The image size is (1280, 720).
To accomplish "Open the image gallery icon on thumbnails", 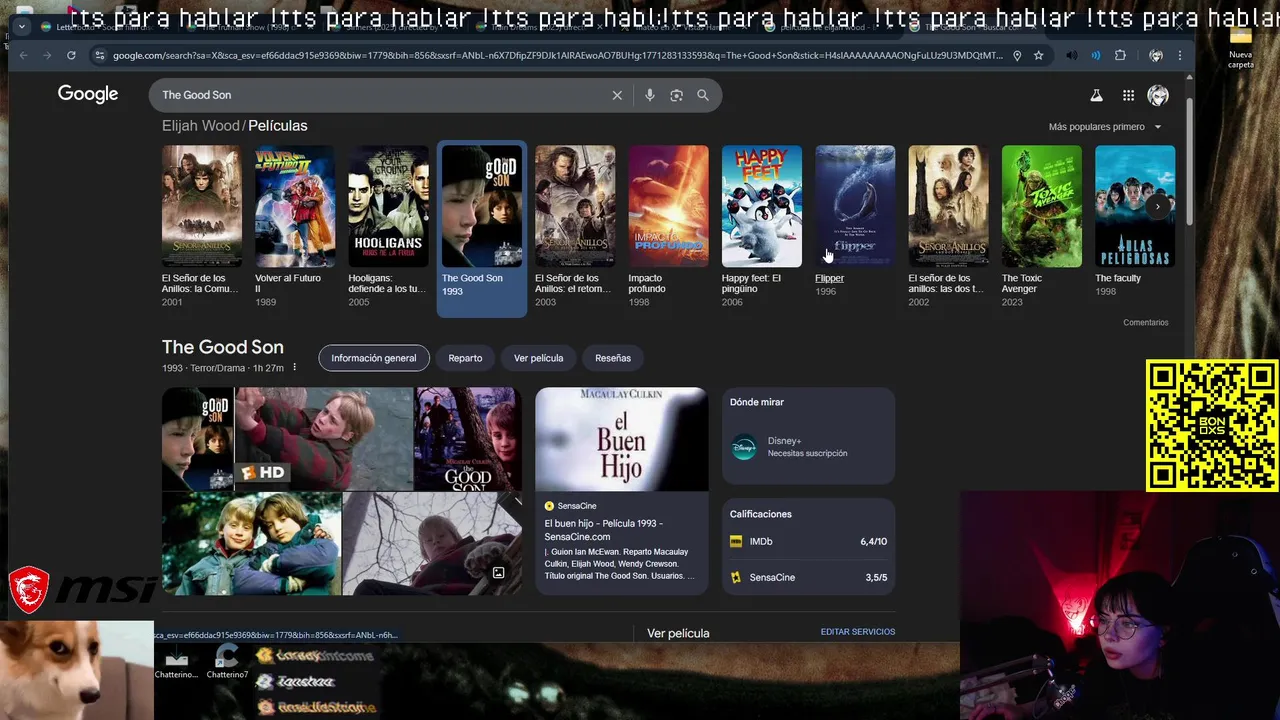I will (x=498, y=573).
